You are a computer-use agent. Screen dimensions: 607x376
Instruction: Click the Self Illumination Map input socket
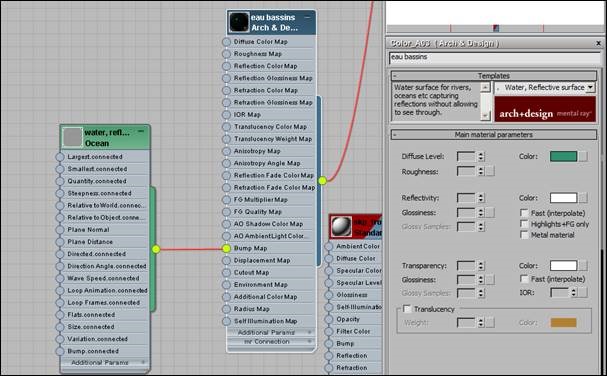pyautogui.click(x=226, y=321)
